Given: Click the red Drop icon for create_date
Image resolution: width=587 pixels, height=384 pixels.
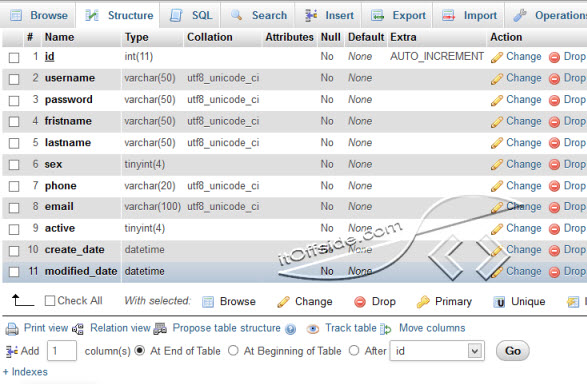Looking at the screenshot, I should pyautogui.click(x=554, y=250).
